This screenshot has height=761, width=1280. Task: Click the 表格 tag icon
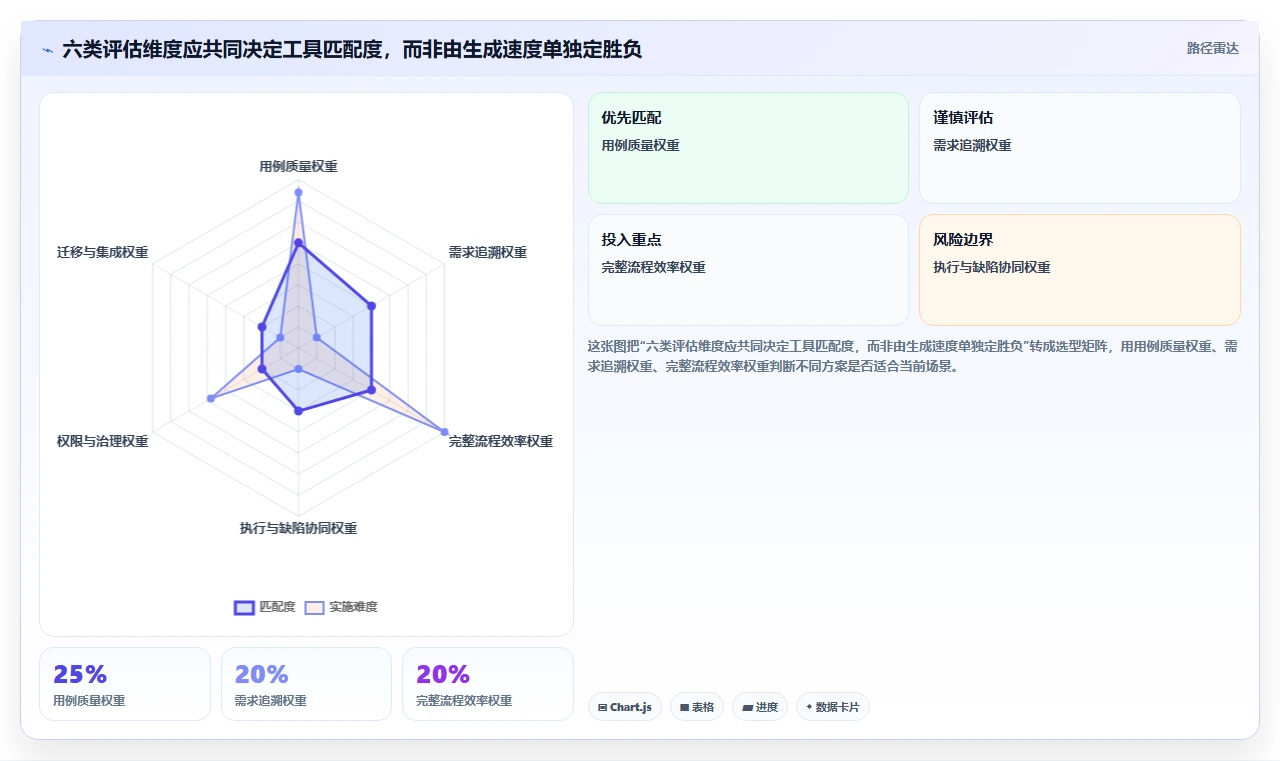(684, 707)
